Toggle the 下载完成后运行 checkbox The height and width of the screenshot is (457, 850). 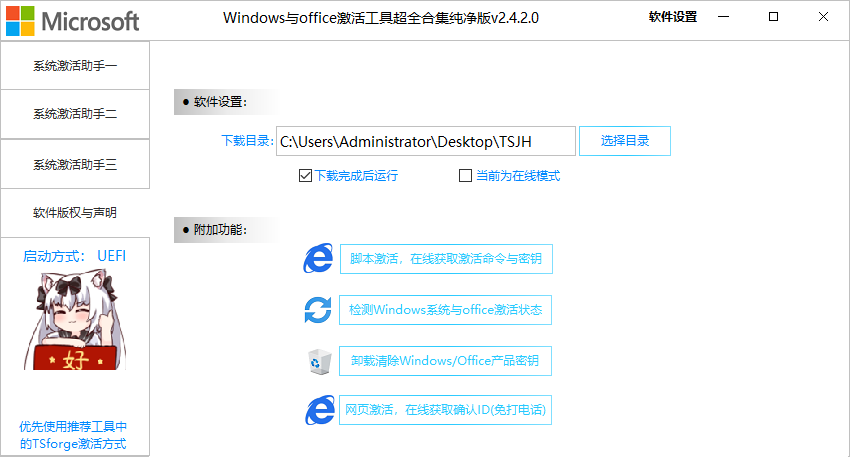coord(305,176)
